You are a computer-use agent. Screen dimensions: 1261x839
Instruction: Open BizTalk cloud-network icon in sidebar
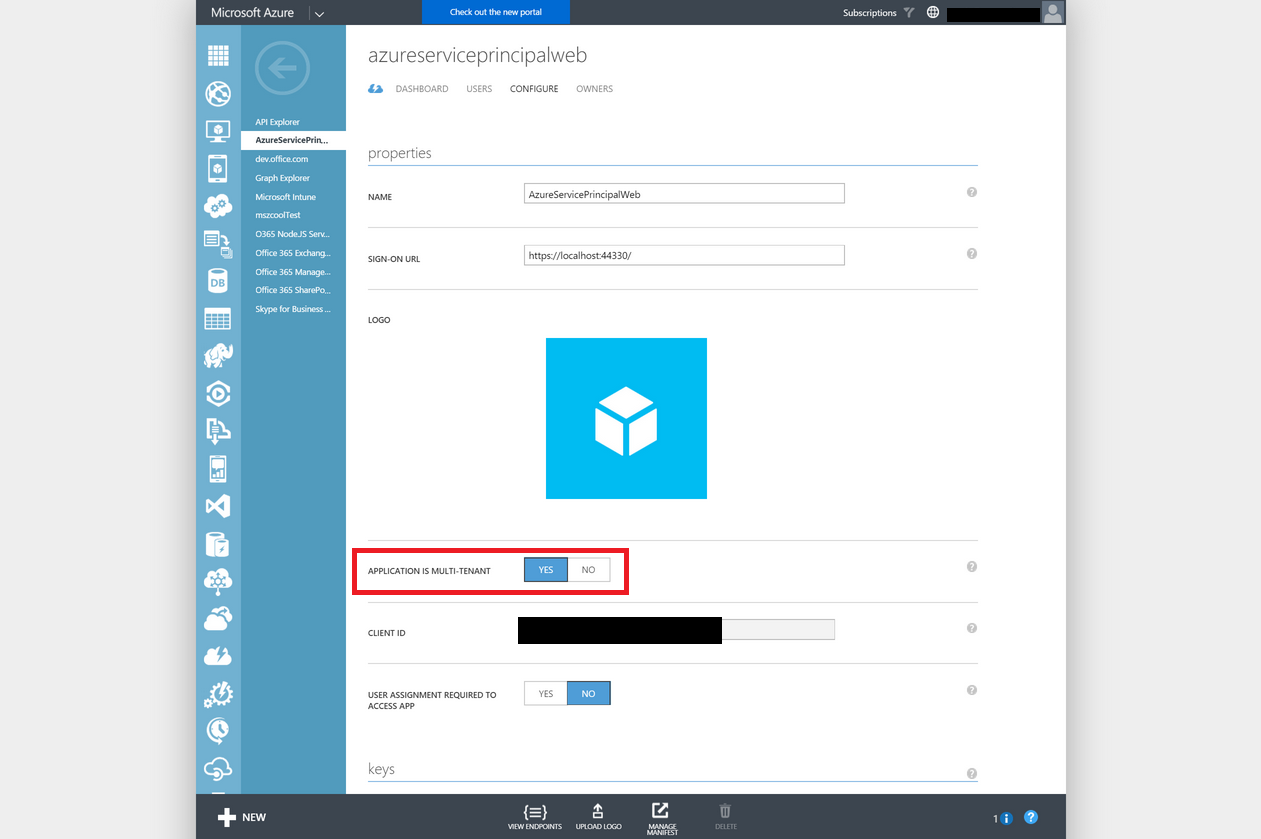(x=218, y=581)
